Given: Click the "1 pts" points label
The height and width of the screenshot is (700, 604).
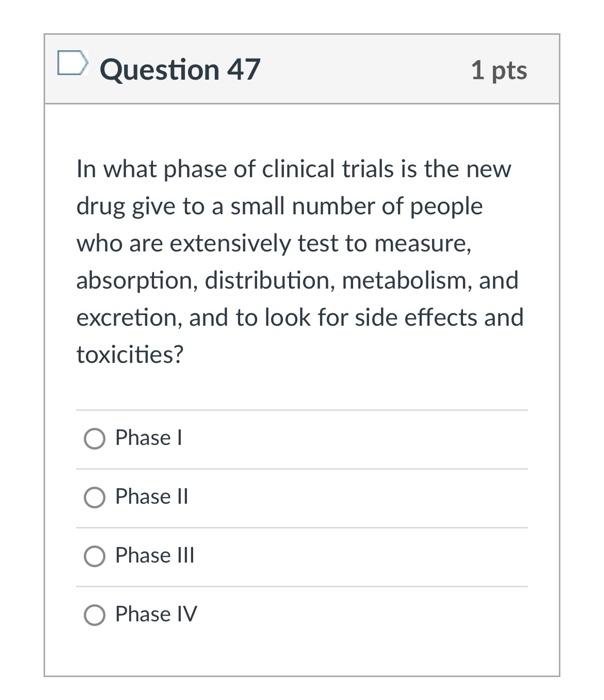Looking at the screenshot, I should (x=498, y=70).
